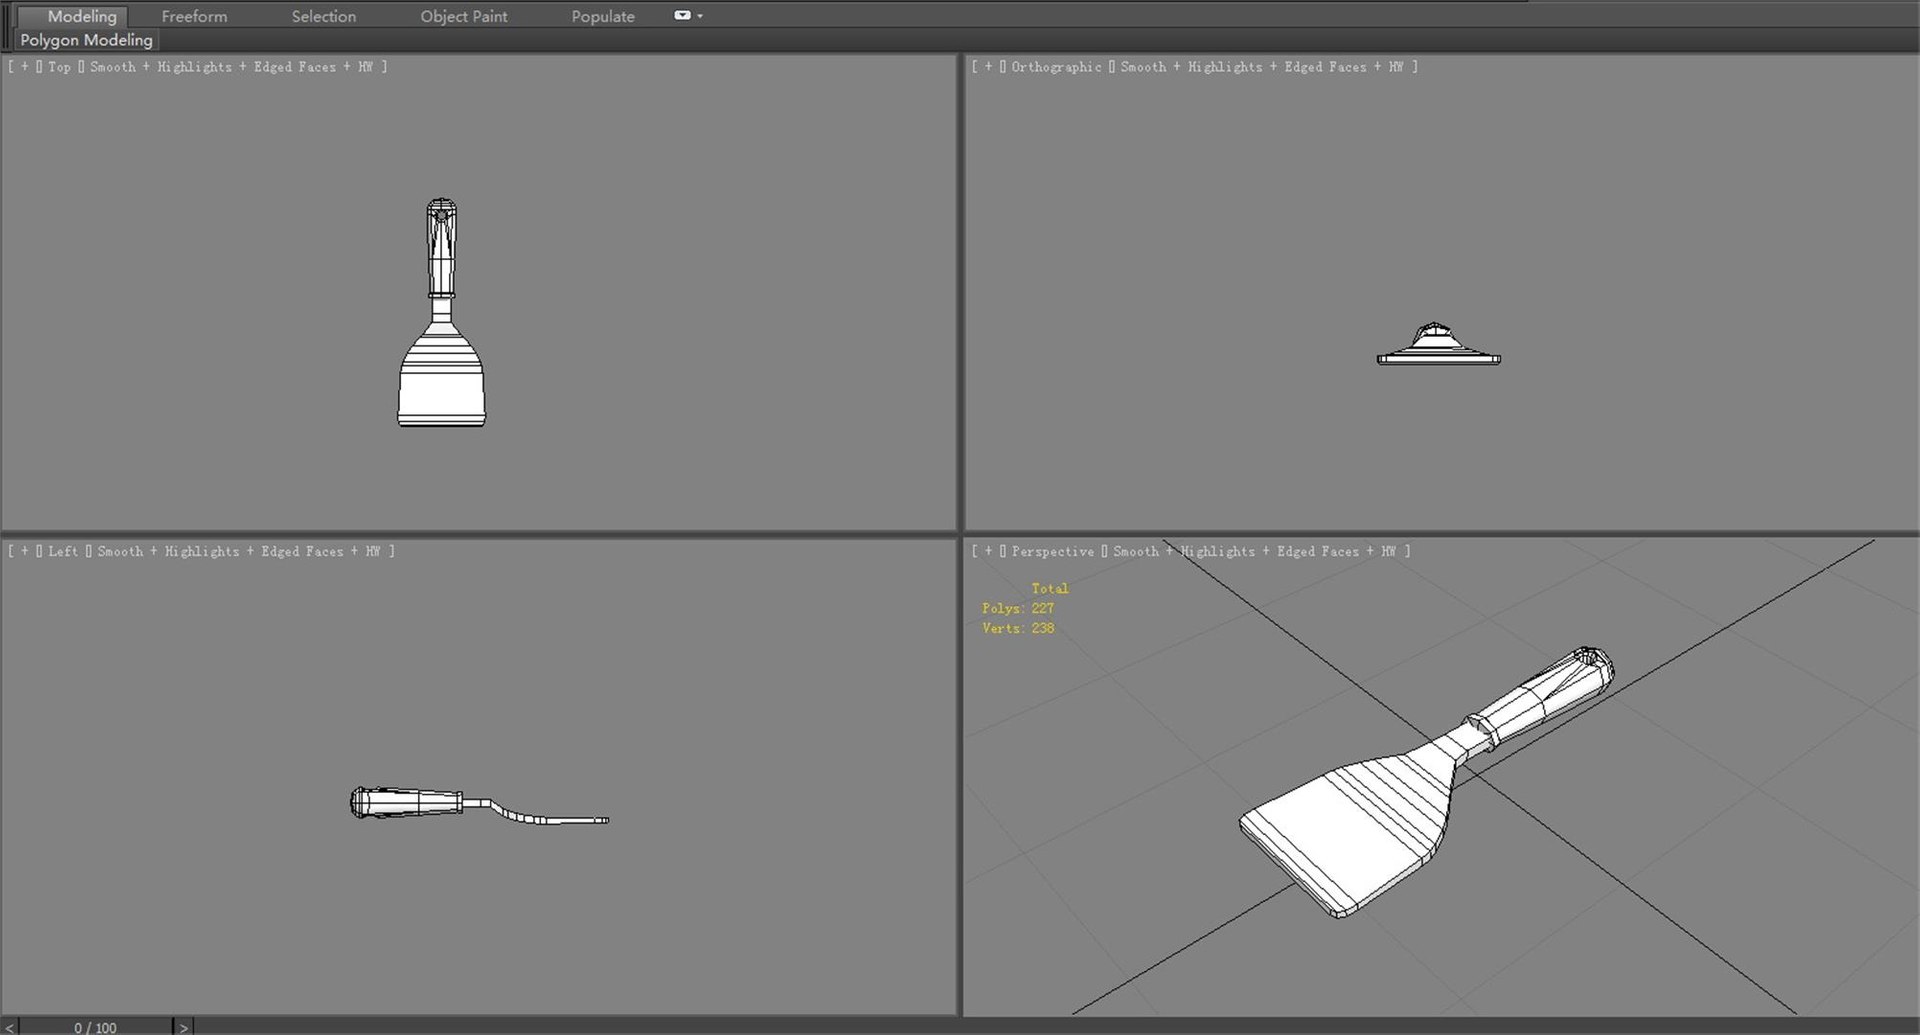
Task: Click the Orthographic view label
Action: 1056,67
